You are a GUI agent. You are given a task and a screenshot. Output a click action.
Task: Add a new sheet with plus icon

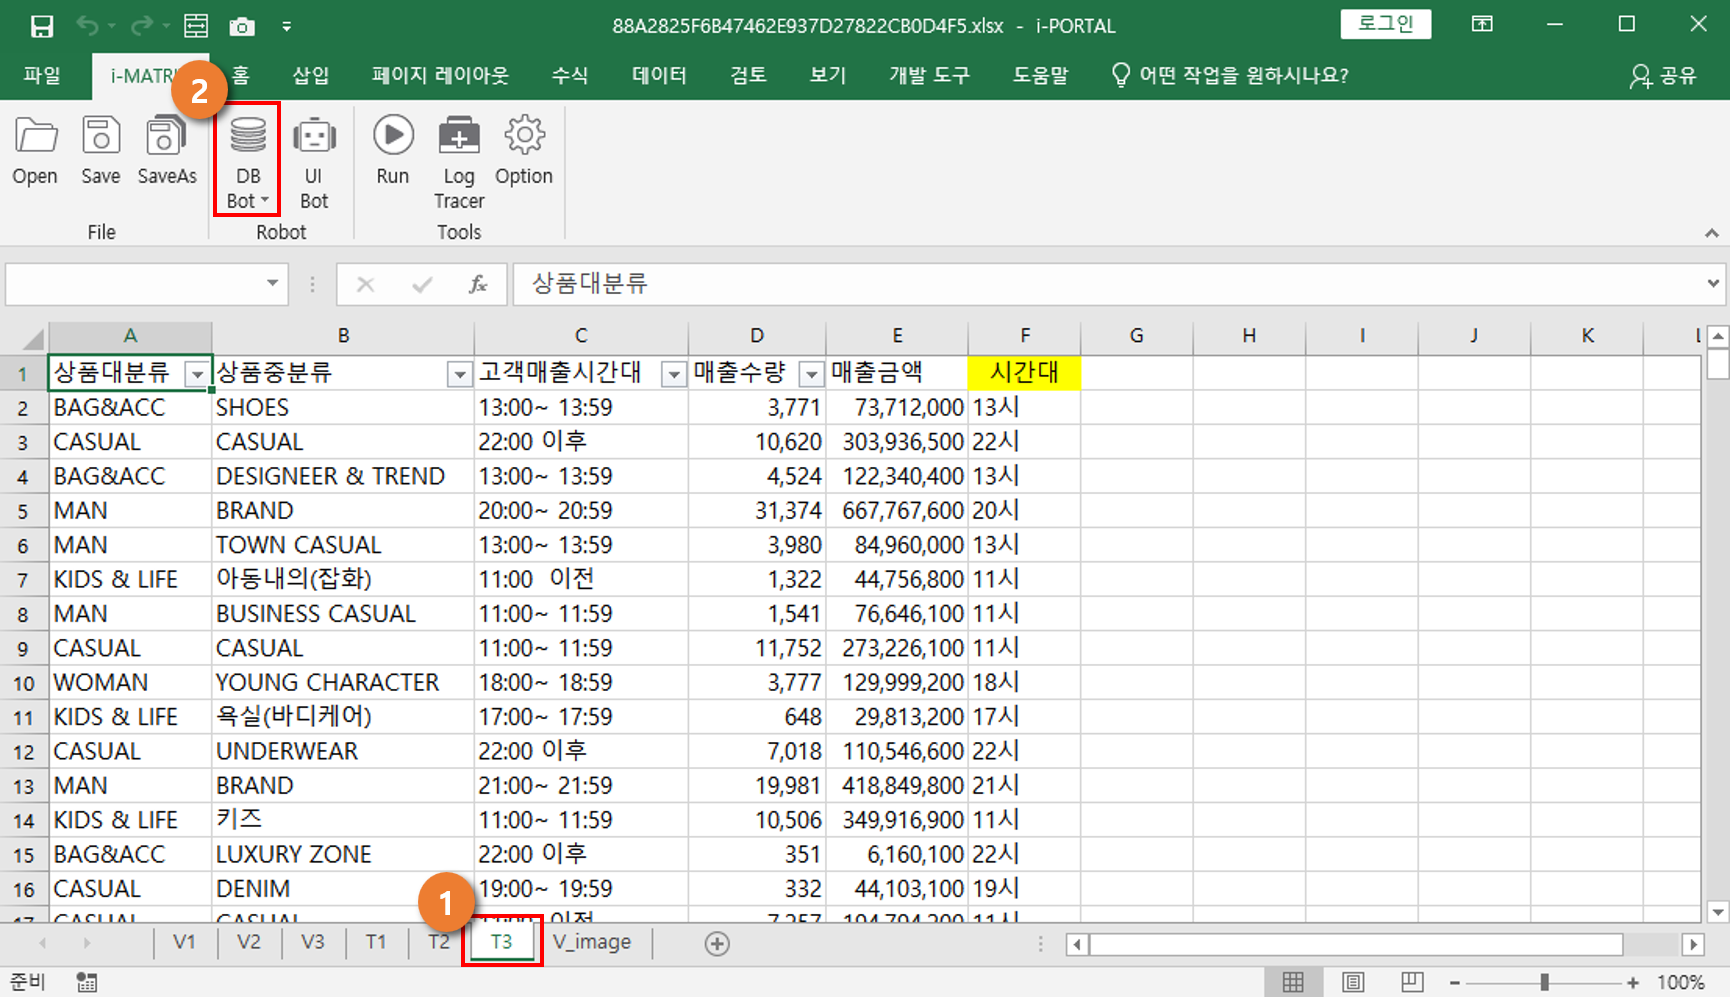[717, 943]
